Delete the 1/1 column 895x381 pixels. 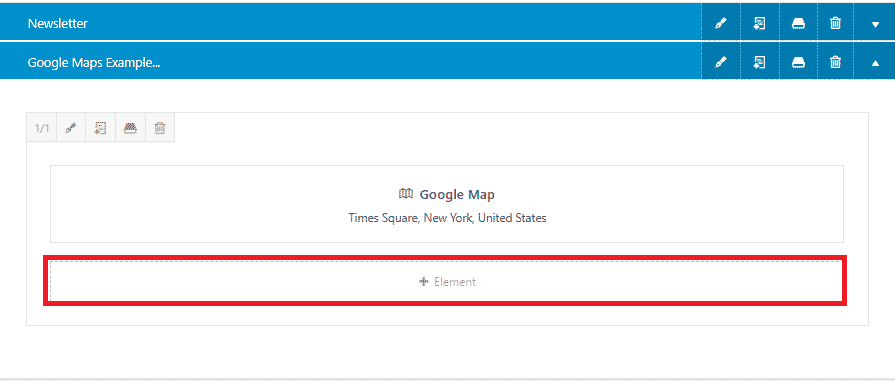tap(160, 128)
